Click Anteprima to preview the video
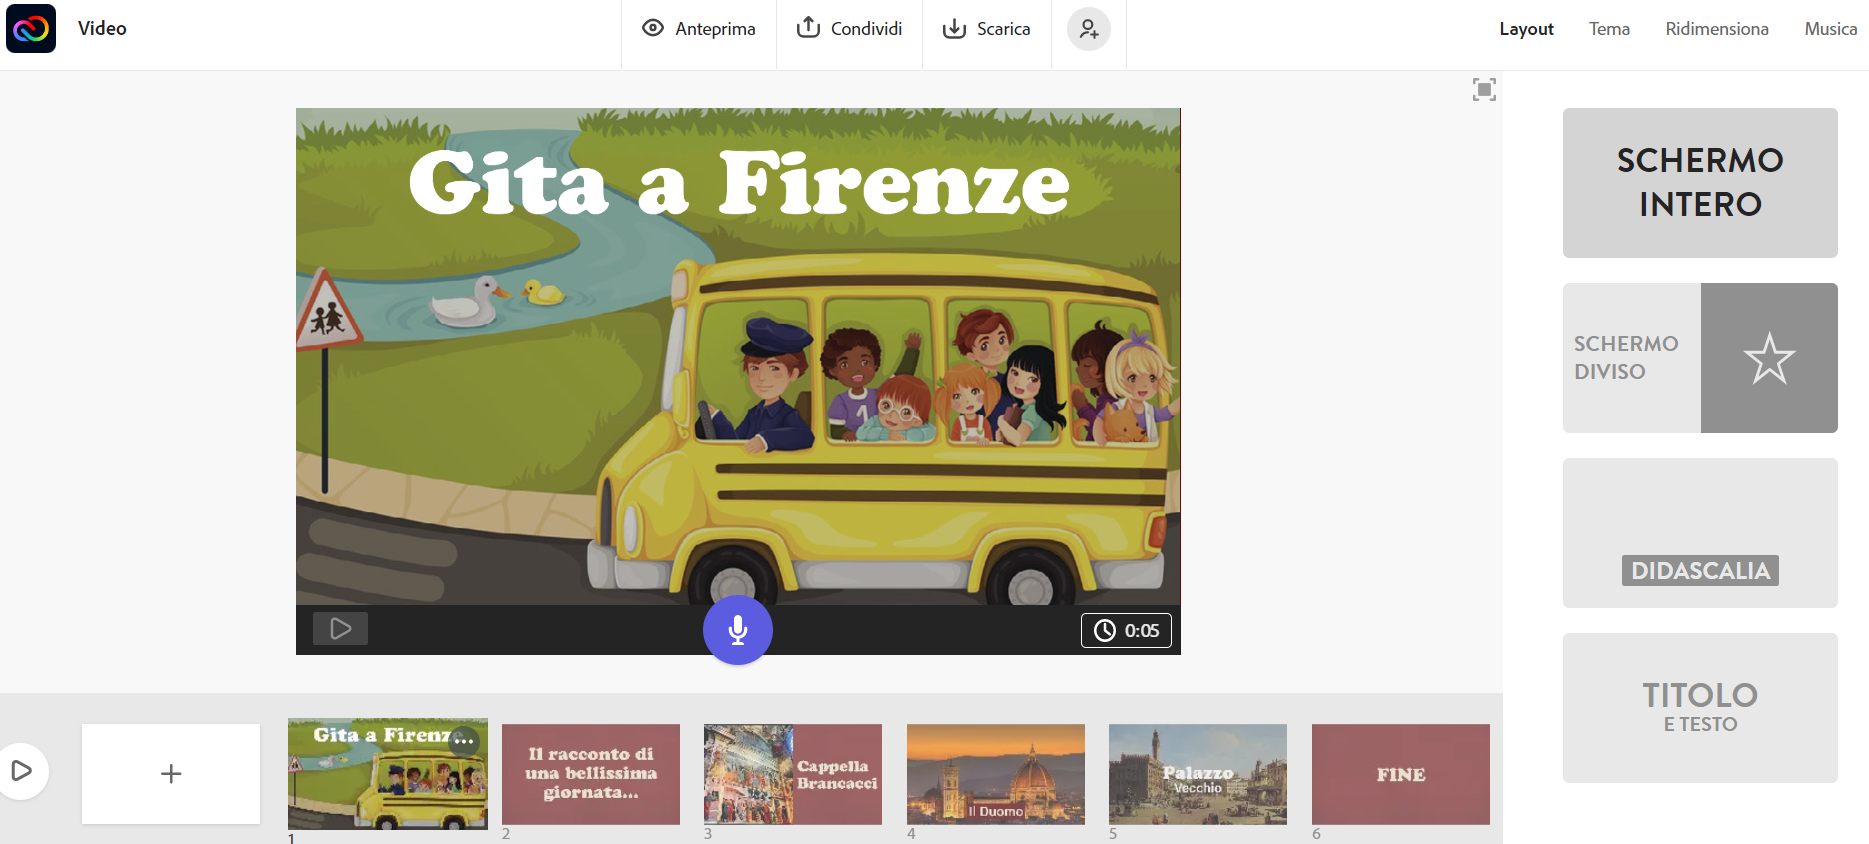The image size is (1869, 844). [699, 29]
